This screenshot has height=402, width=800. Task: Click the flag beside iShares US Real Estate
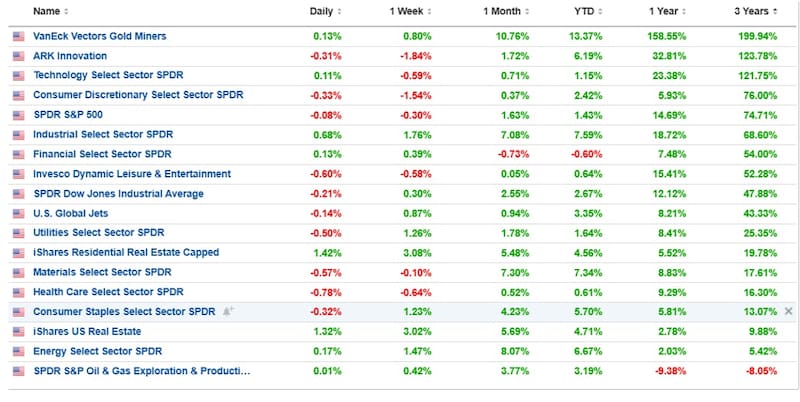[x=17, y=332]
